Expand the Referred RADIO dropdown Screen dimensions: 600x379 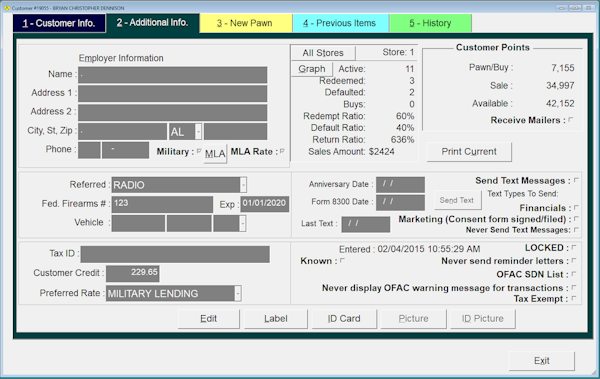pyautogui.click(x=243, y=185)
